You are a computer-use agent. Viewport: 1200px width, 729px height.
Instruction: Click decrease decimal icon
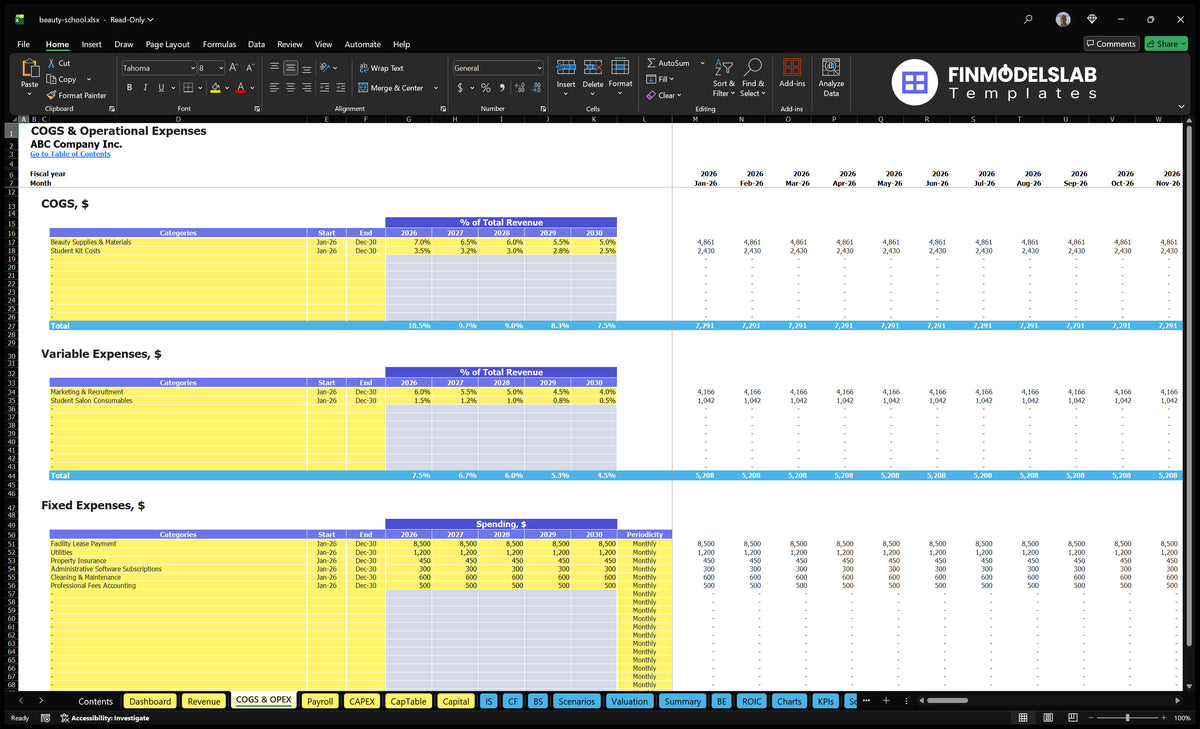pos(538,88)
